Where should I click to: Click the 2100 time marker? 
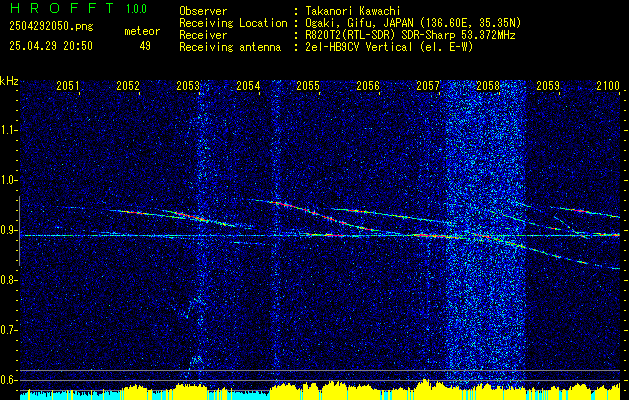pyautogui.click(x=608, y=85)
